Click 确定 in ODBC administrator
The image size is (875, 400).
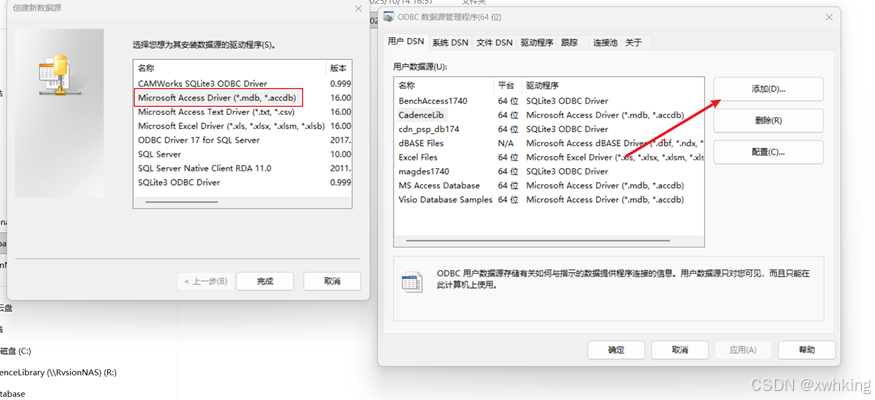pos(616,350)
